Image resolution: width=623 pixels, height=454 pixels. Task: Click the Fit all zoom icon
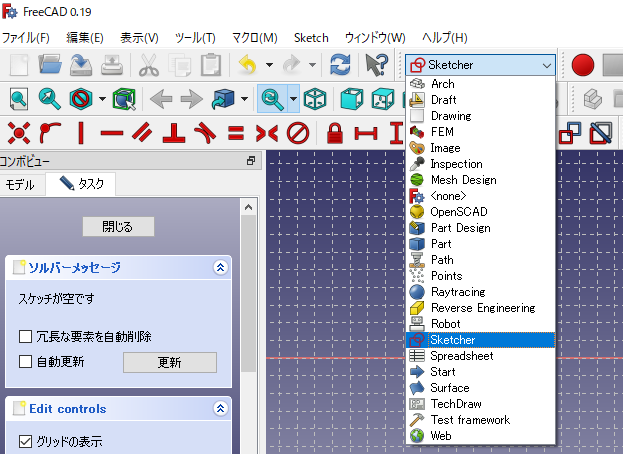click(19, 99)
